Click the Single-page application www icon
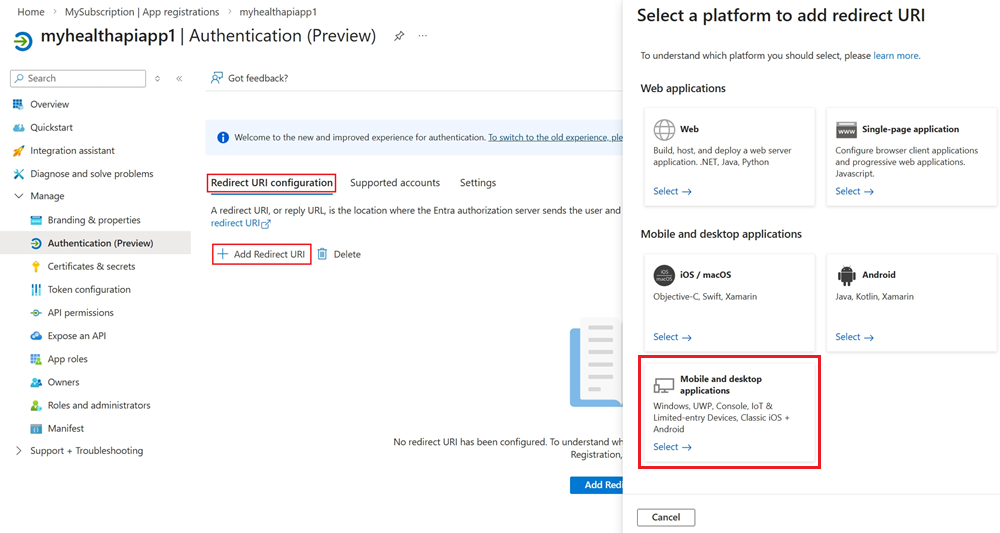Screen dimensions: 1000x533 (x=846, y=130)
